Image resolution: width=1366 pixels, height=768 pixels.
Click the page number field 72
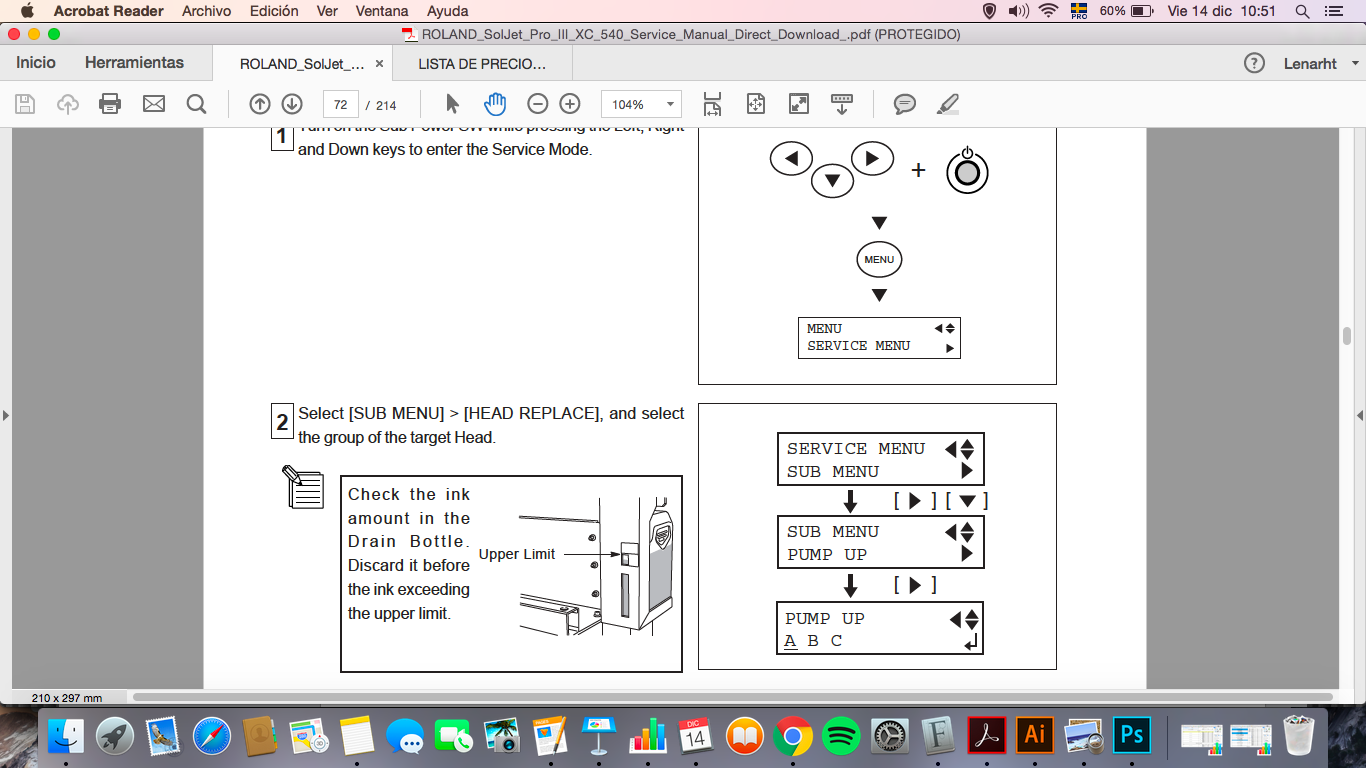pos(341,104)
